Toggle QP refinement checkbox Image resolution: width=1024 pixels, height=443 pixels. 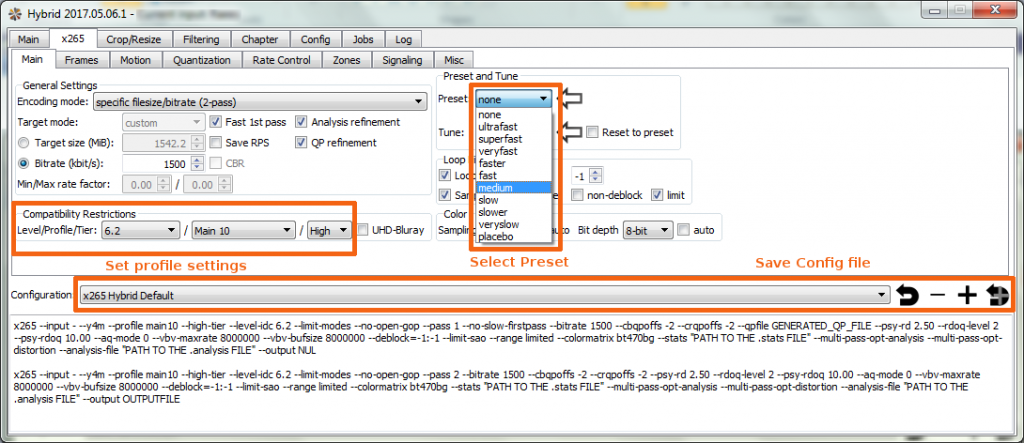pyautogui.click(x=301, y=142)
